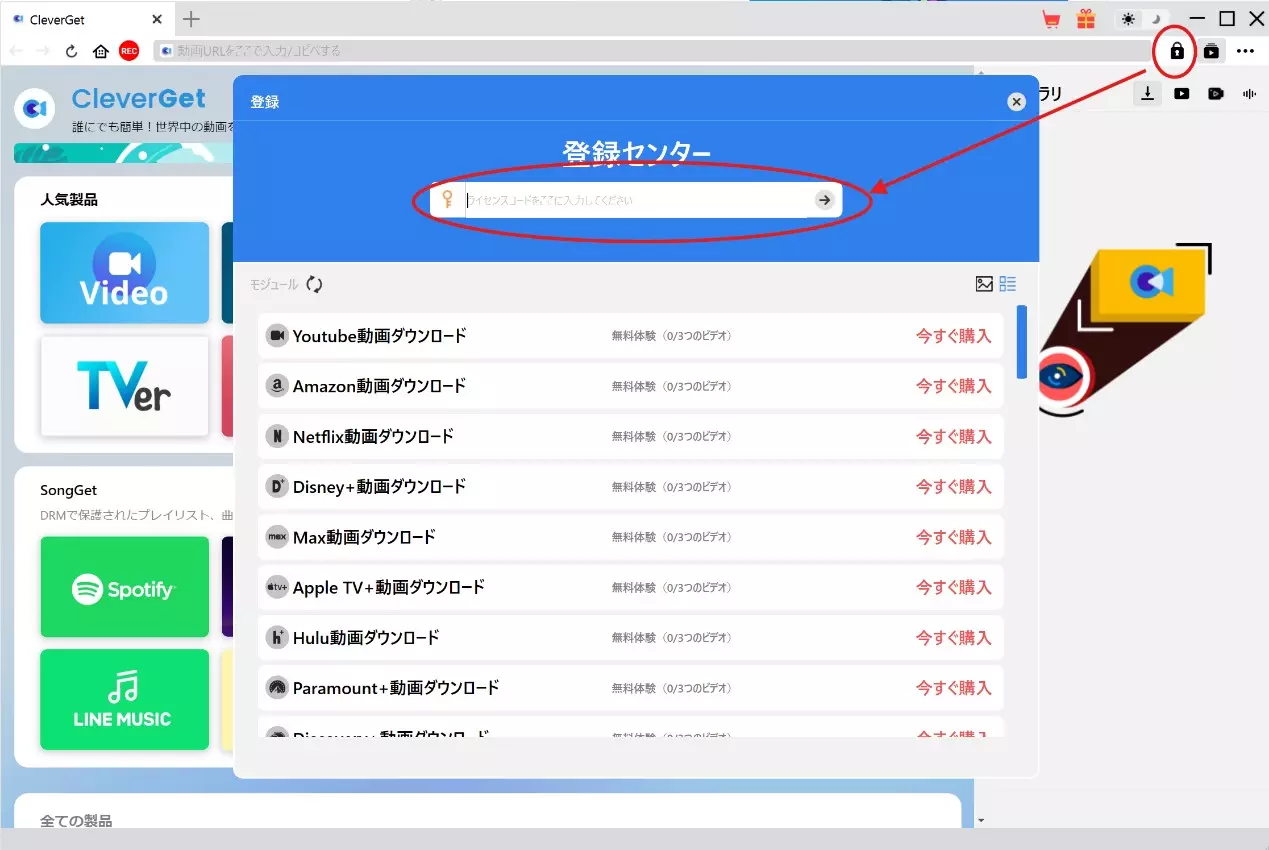Screen dimensions: 1269x850
Task: Click the Paramount+ module icon
Action: coord(277,687)
